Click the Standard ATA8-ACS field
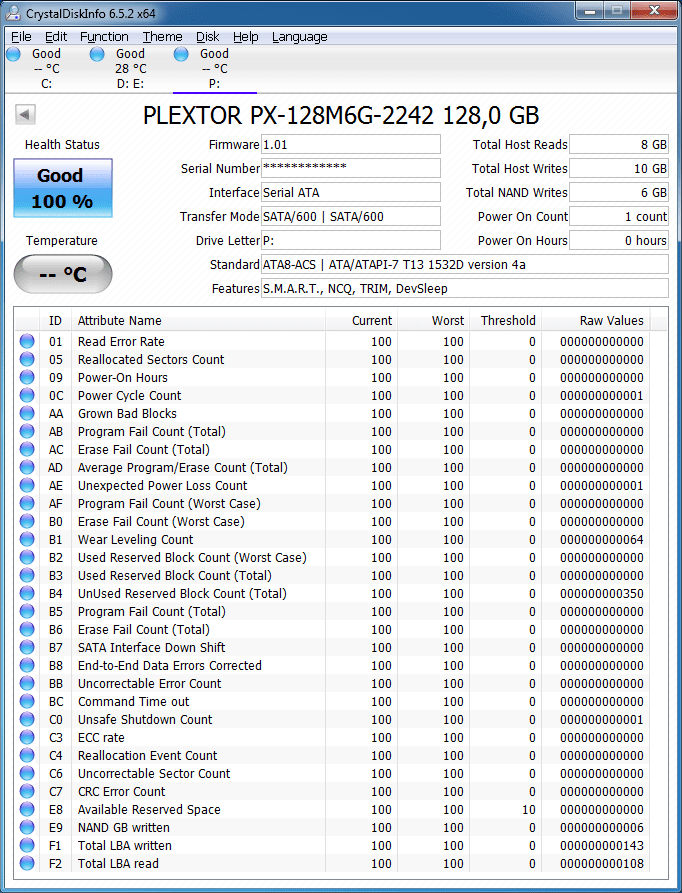This screenshot has height=893, width=682. click(465, 265)
